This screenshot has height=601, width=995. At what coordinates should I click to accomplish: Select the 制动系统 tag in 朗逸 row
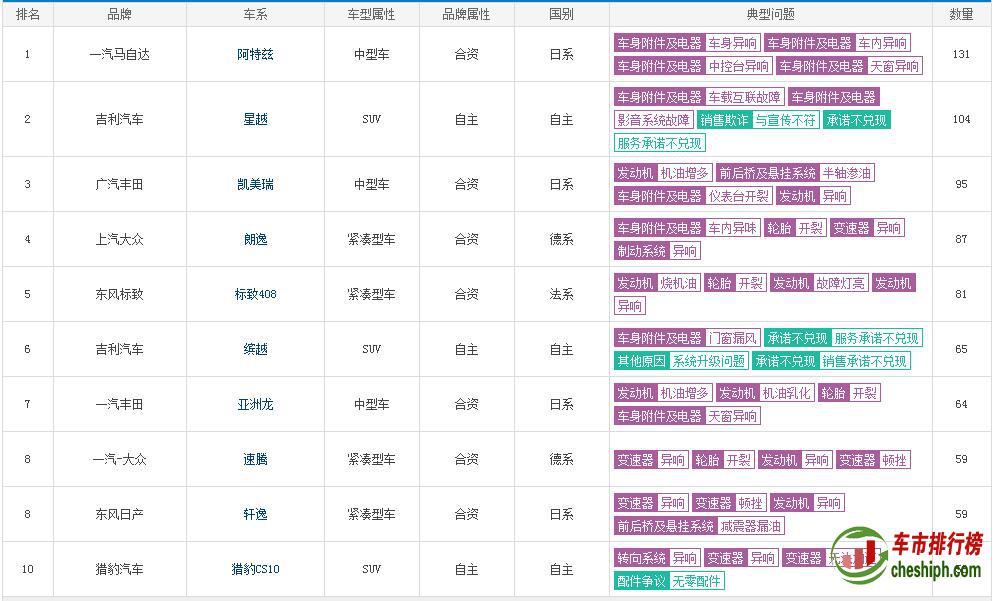tap(642, 251)
